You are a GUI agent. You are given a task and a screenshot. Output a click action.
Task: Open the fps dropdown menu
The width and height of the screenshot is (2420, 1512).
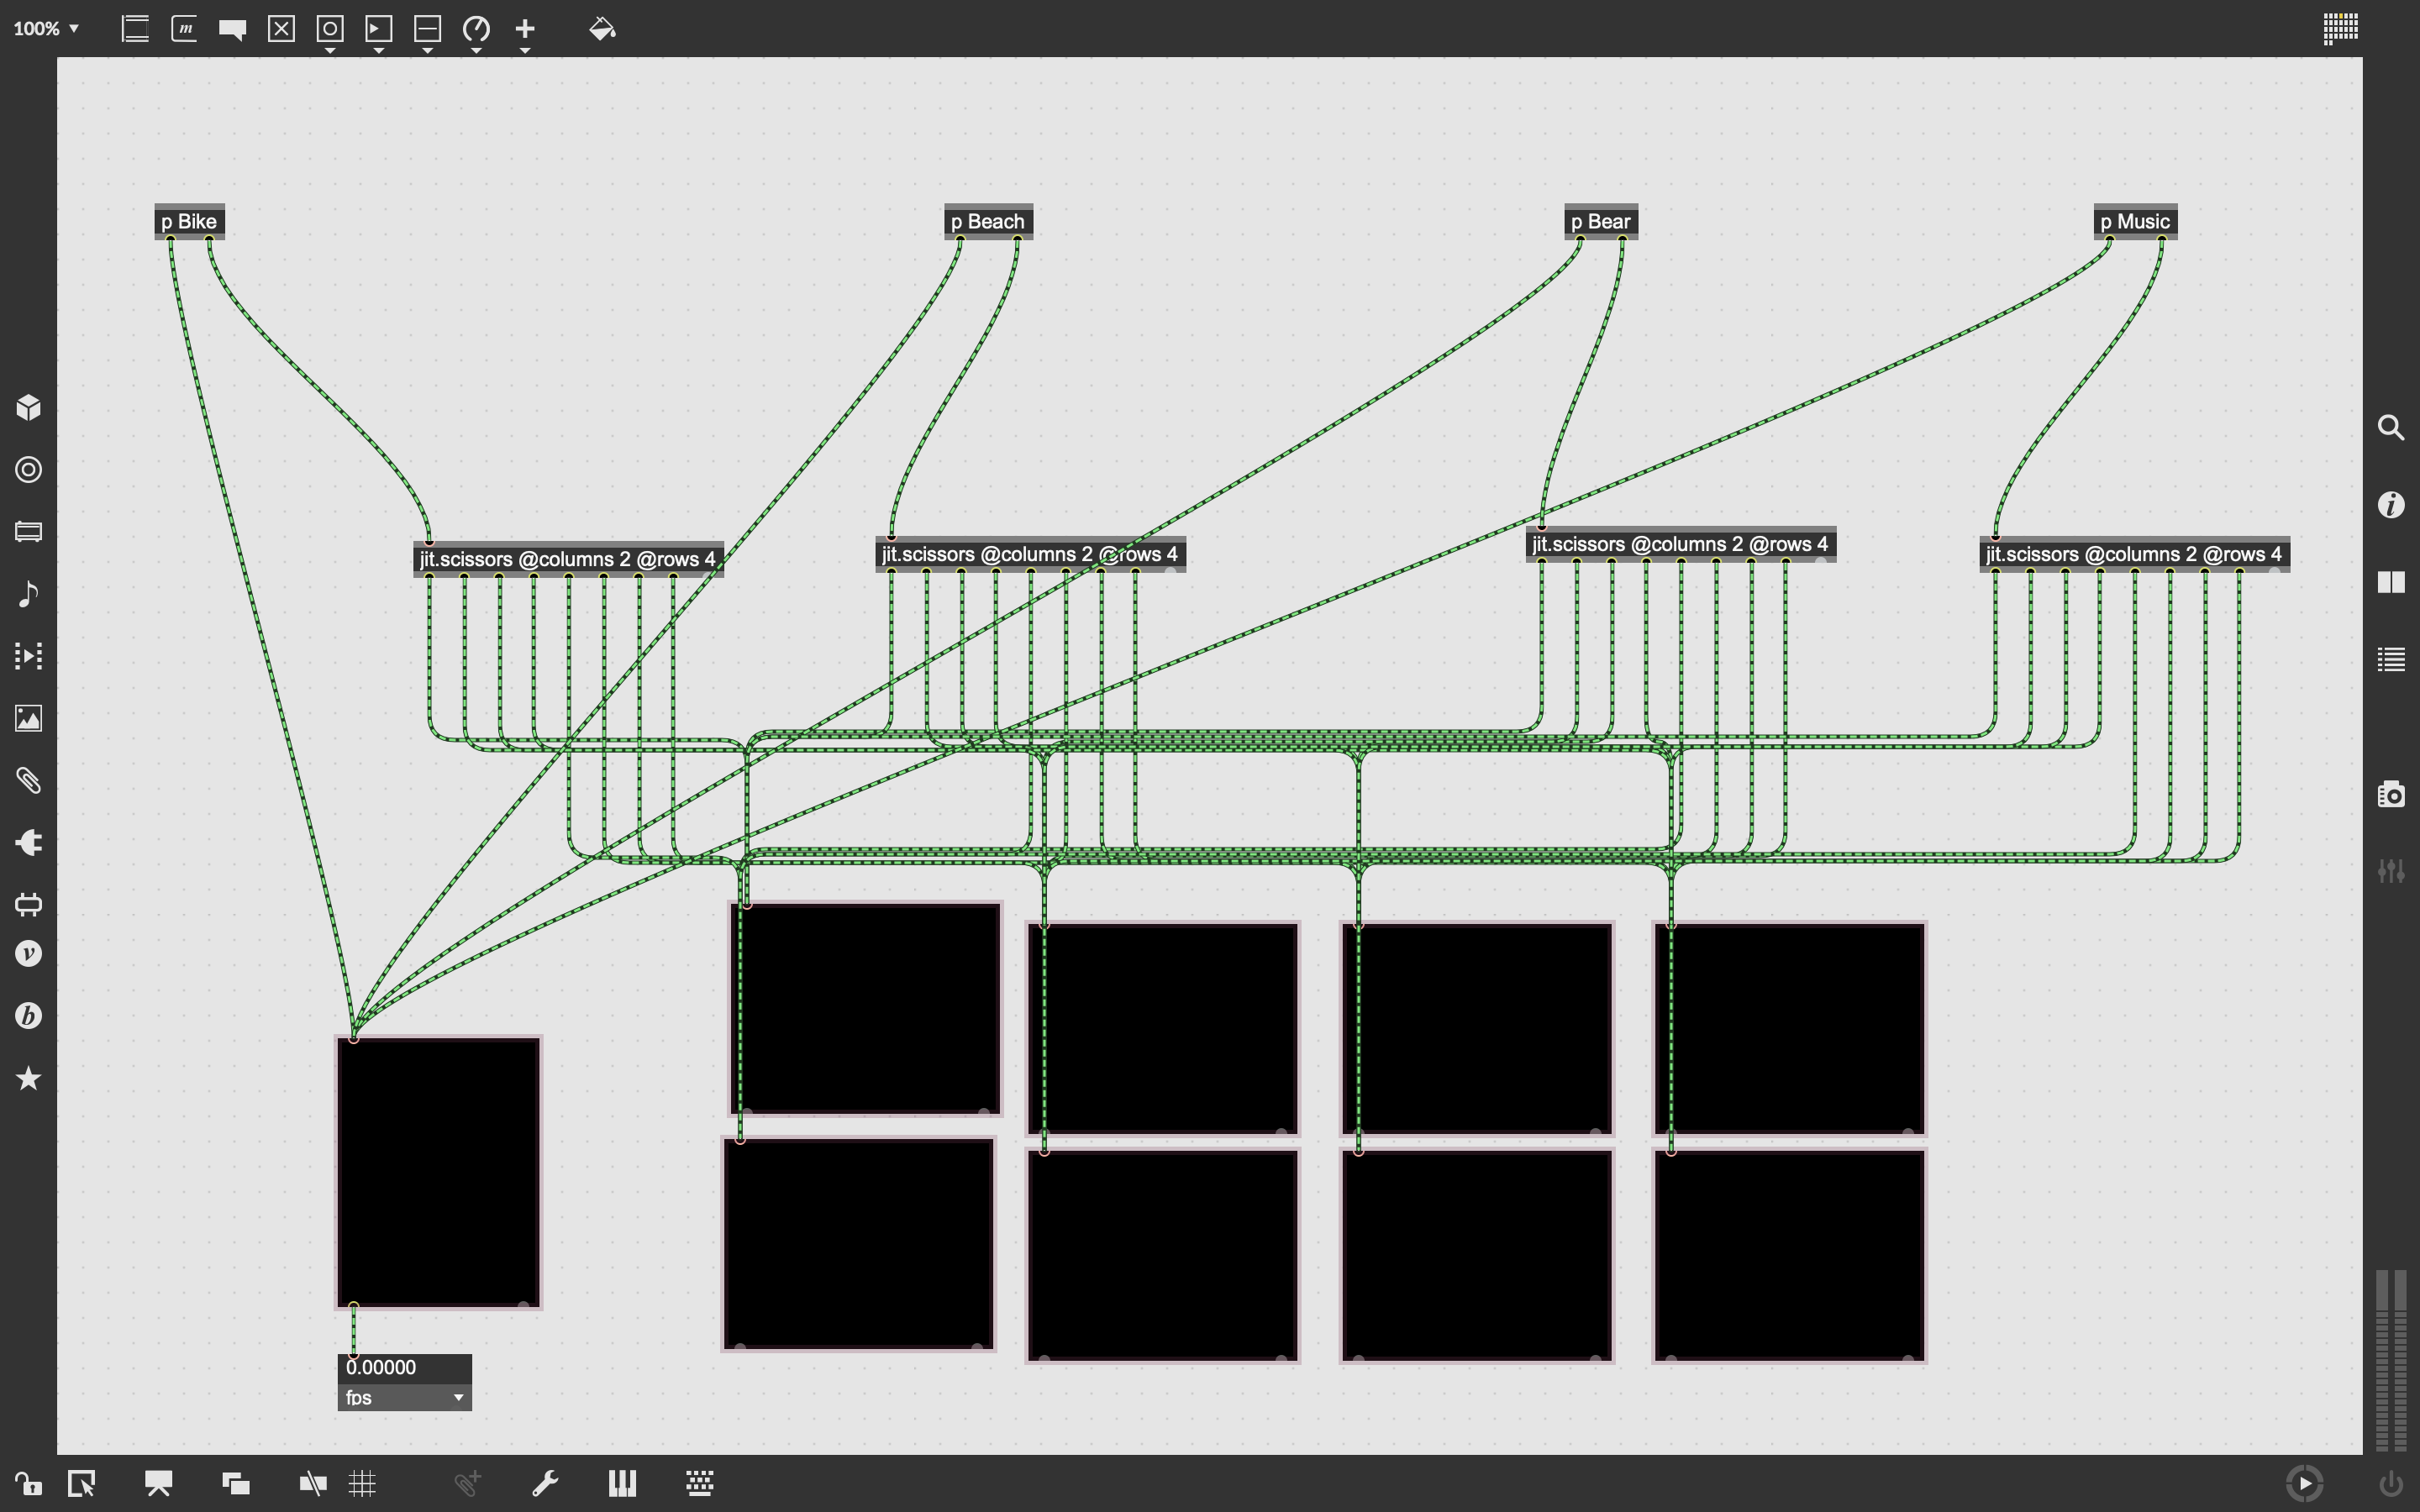[x=404, y=1397]
